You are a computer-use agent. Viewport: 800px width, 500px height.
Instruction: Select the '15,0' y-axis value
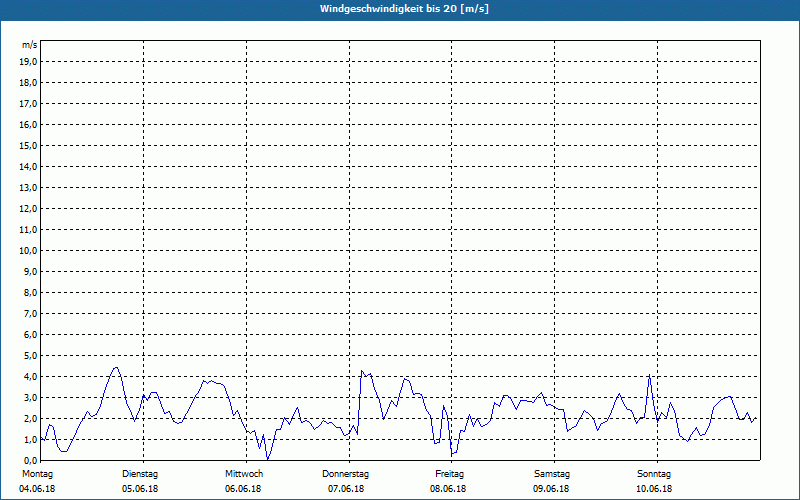click(29, 145)
